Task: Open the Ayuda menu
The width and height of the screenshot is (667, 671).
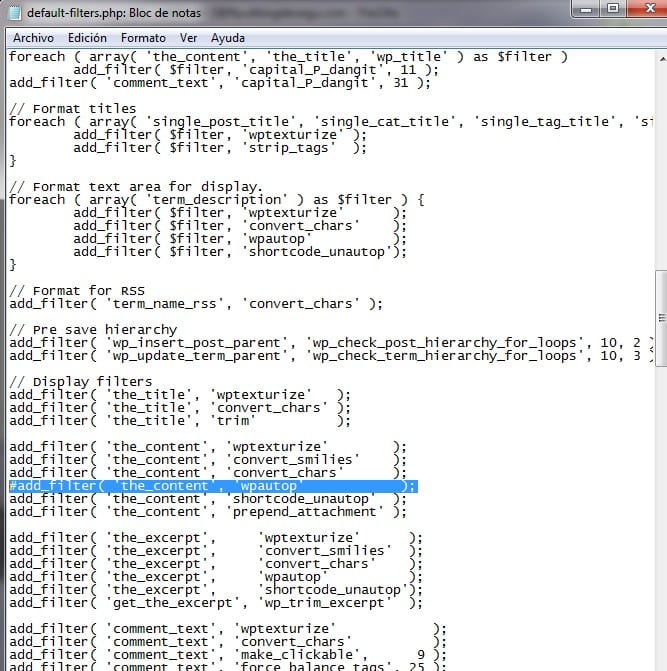Action: (x=227, y=38)
